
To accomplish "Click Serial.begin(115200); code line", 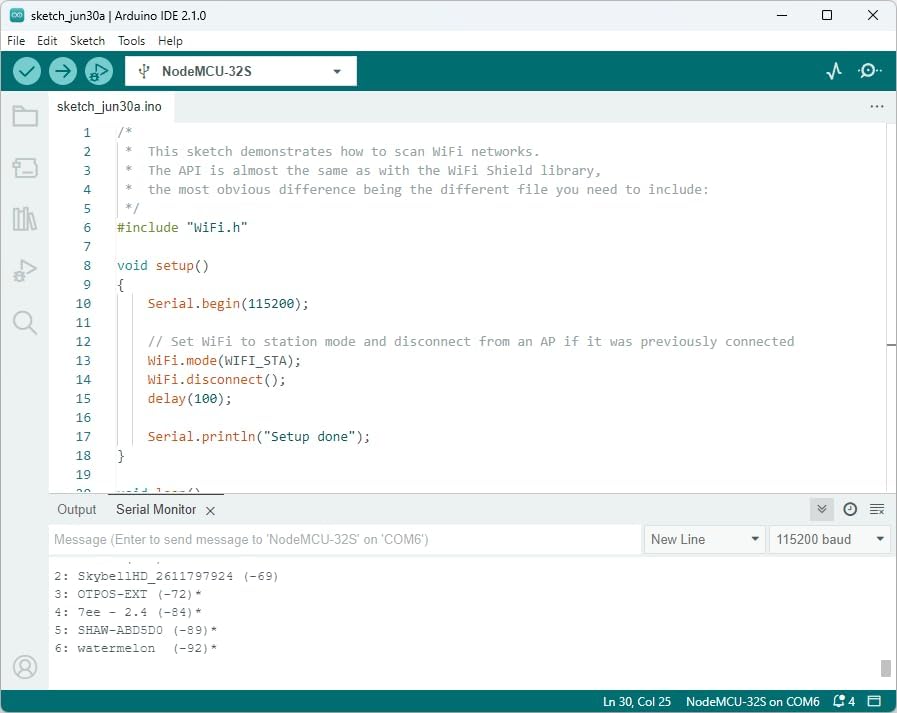I will click(x=228, y=304).
